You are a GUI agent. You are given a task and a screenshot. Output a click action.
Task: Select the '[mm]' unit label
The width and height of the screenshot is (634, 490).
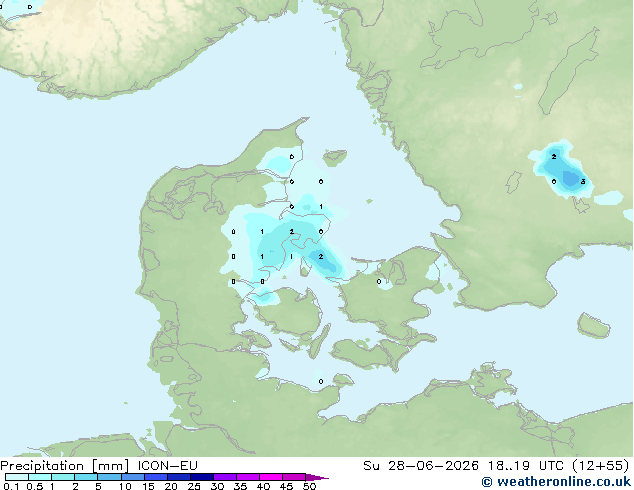[110, 466]
